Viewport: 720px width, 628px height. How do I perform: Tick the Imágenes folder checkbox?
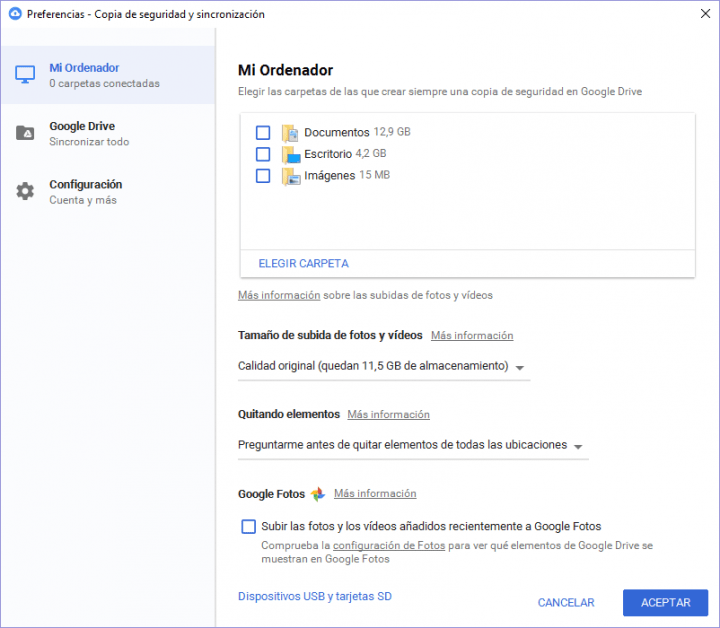263,176
